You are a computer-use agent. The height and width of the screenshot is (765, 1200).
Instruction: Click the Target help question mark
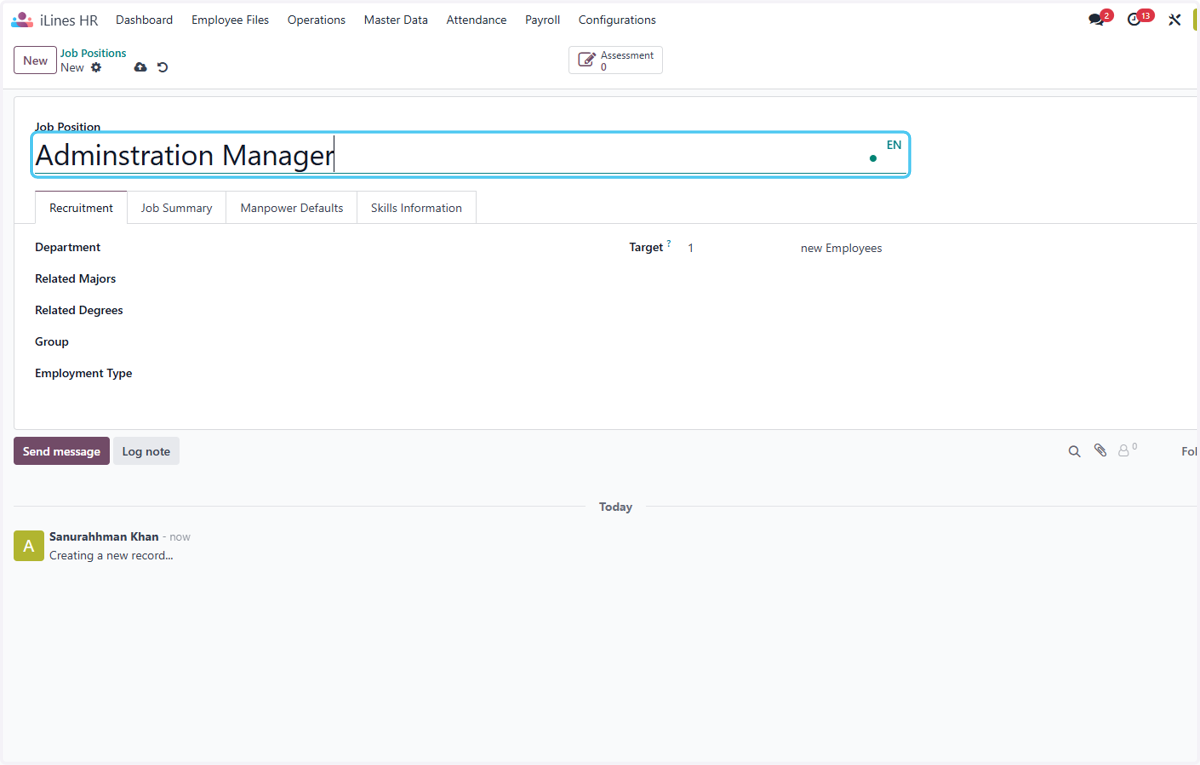(x=669, y=244)
